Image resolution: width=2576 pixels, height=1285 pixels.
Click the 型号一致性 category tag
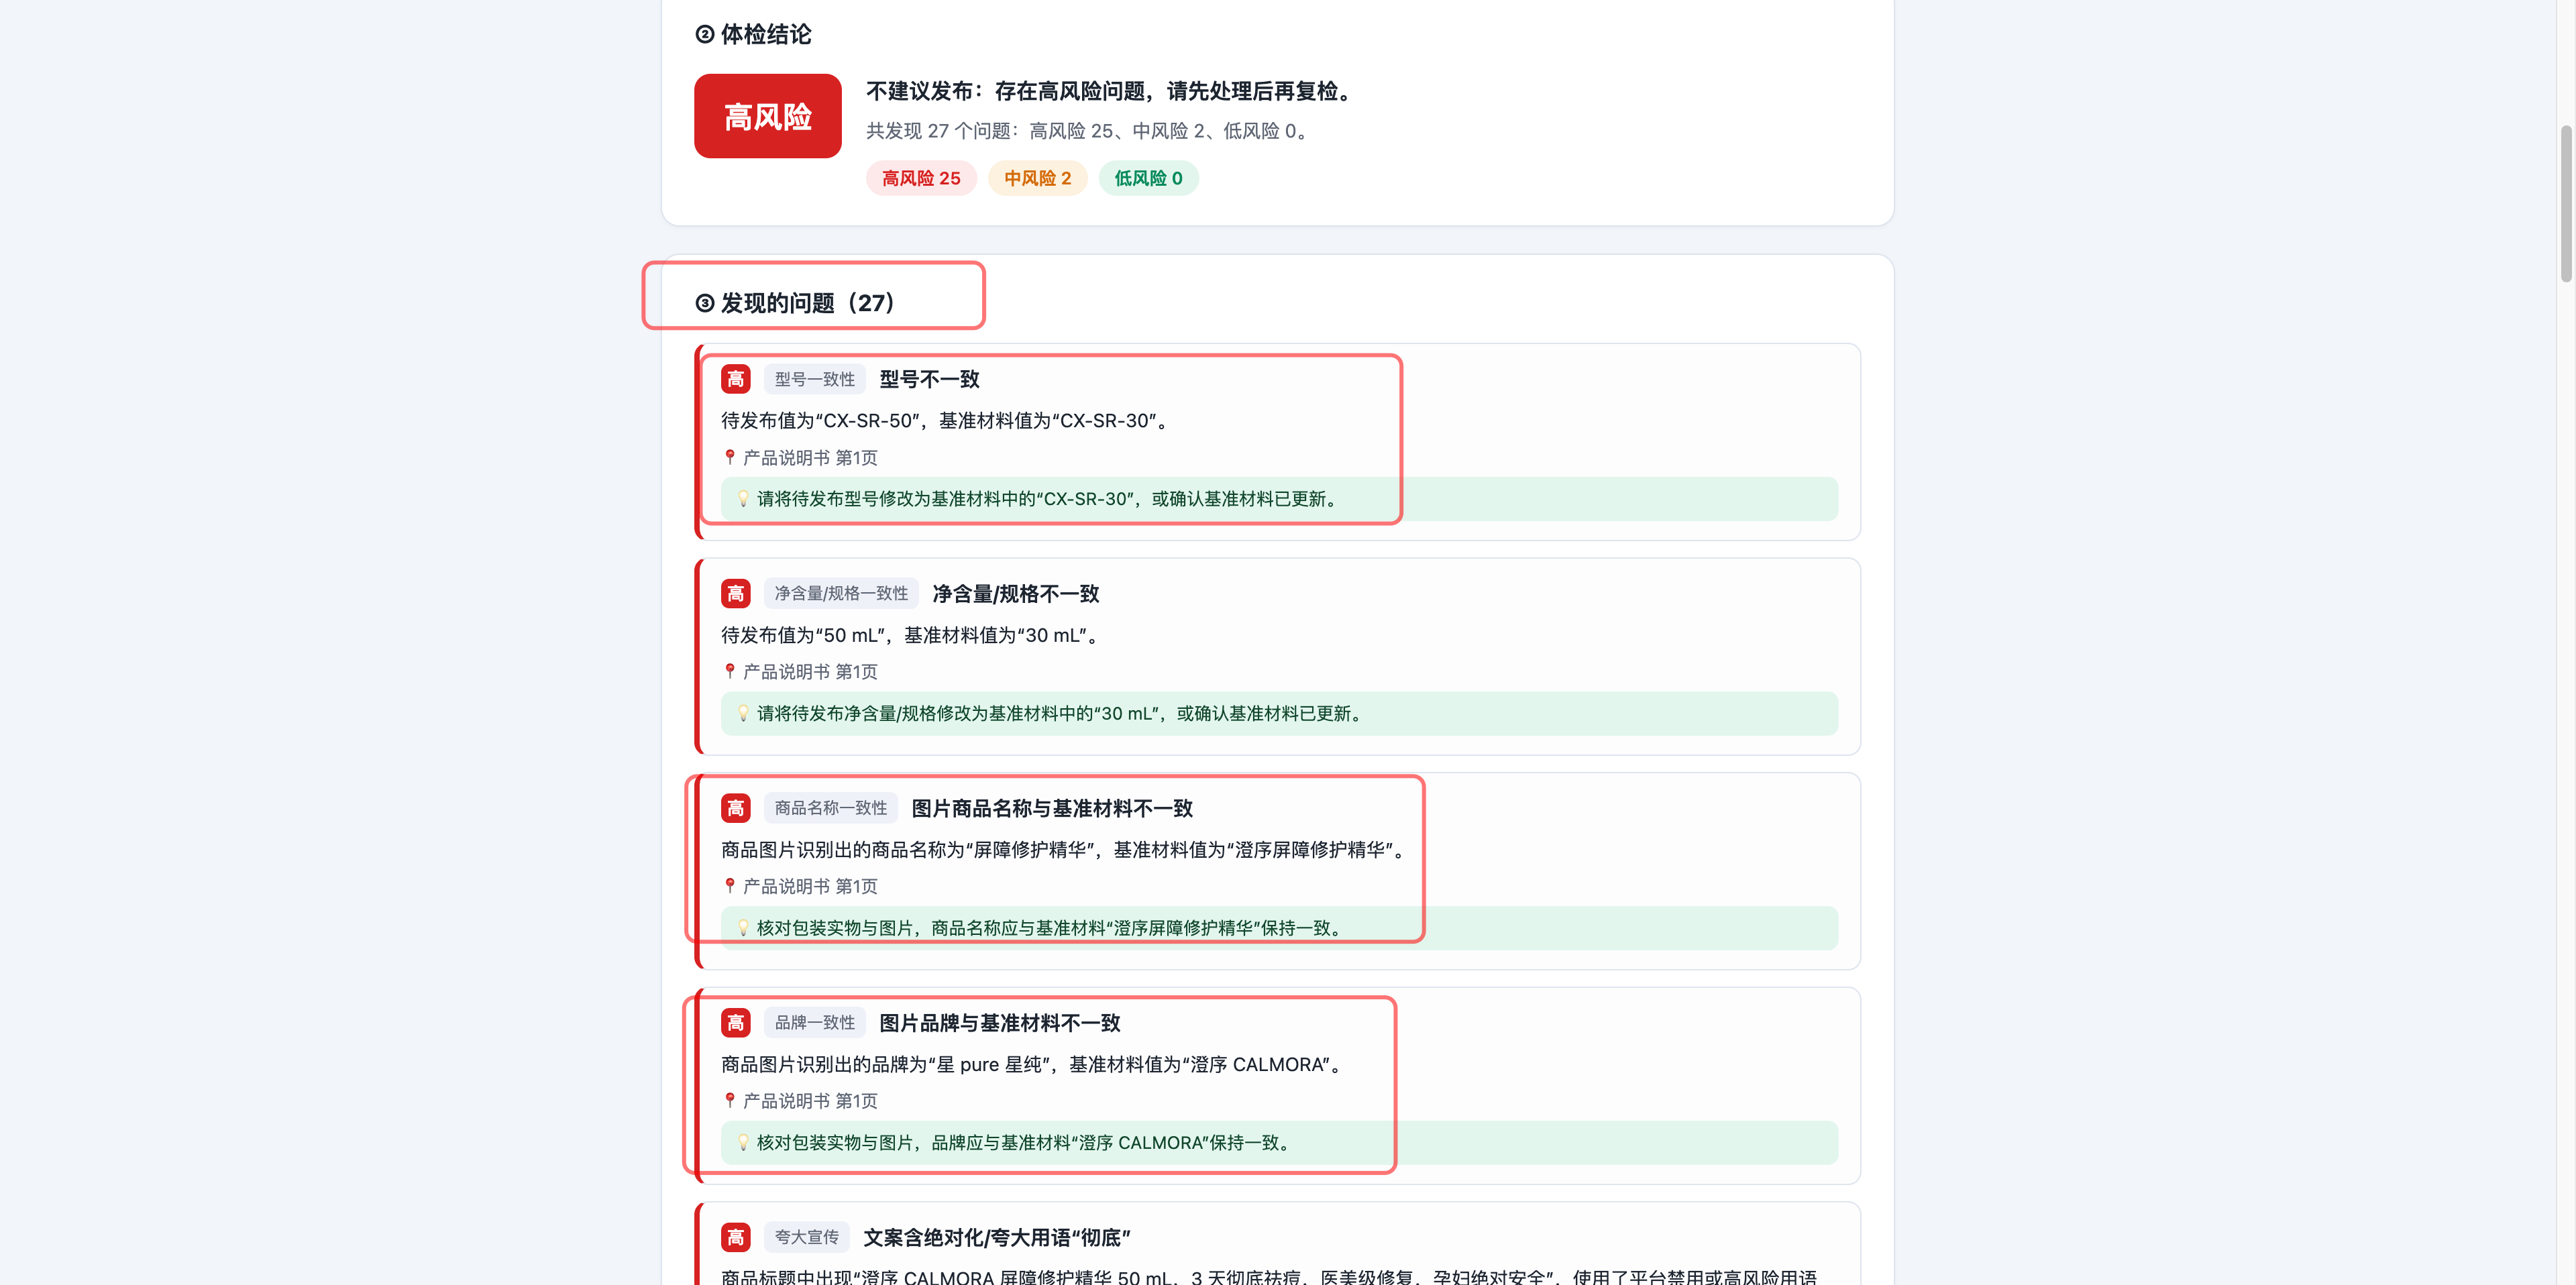(x=814, y=379)
